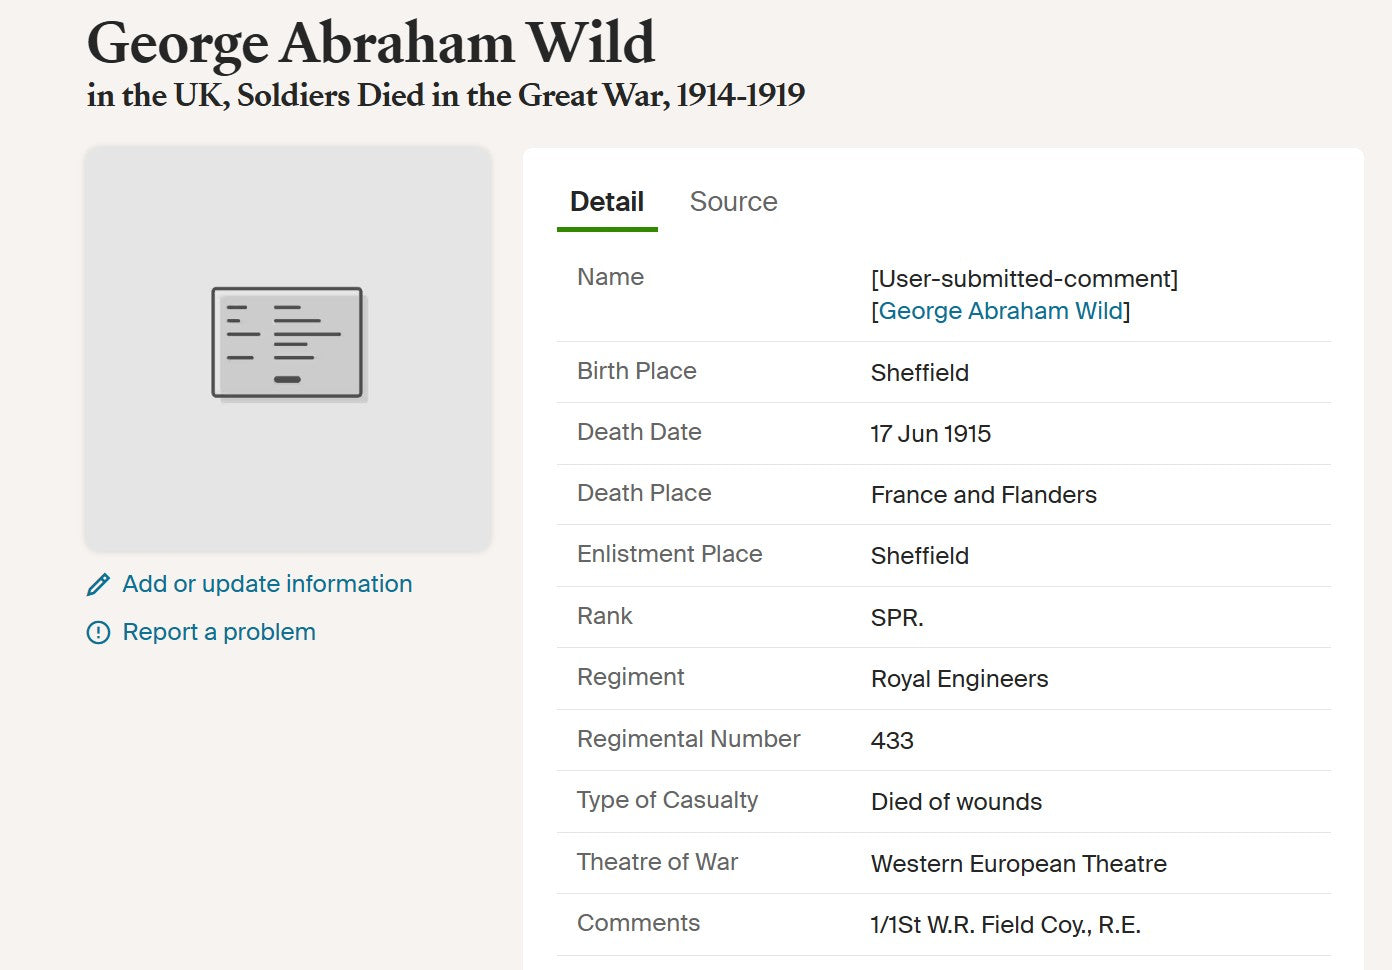
Task: Click the George Abraham Wild page heading
Action: [x=371, y=43]
